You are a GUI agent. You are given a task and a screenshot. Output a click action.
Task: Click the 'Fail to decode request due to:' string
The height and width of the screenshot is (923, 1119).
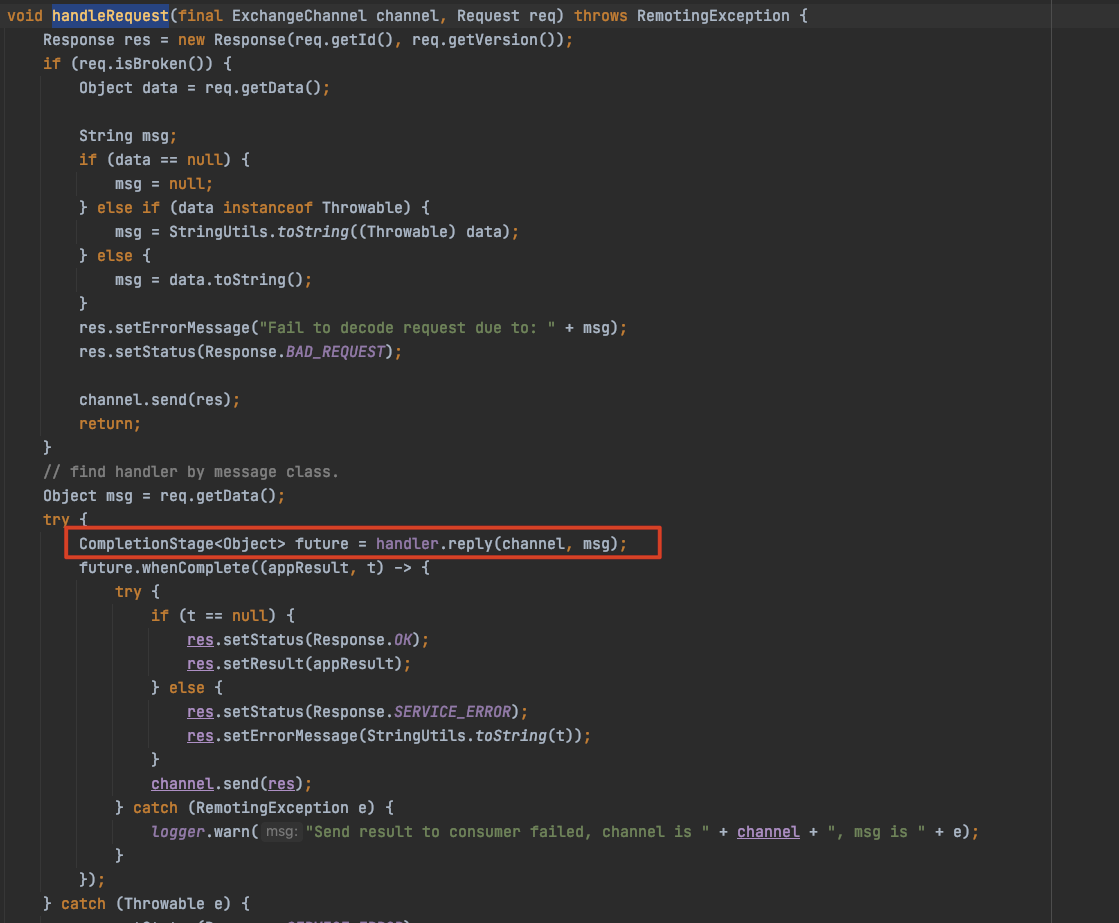tap(407, 328)
